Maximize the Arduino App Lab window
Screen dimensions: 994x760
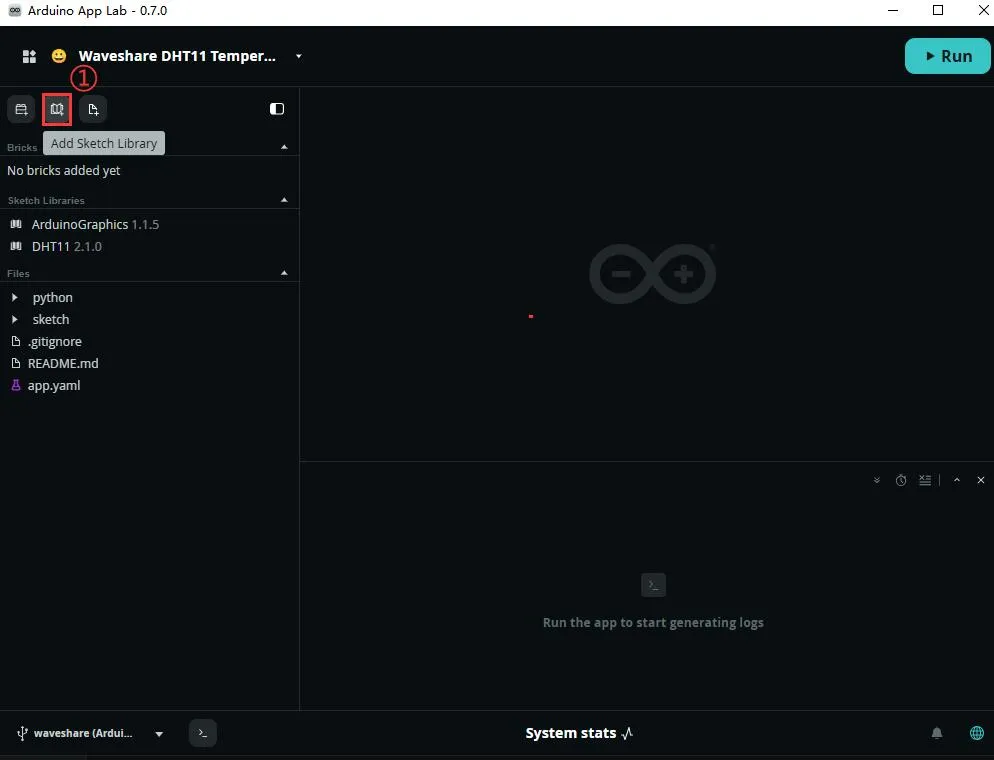click(x=938, y=11)
